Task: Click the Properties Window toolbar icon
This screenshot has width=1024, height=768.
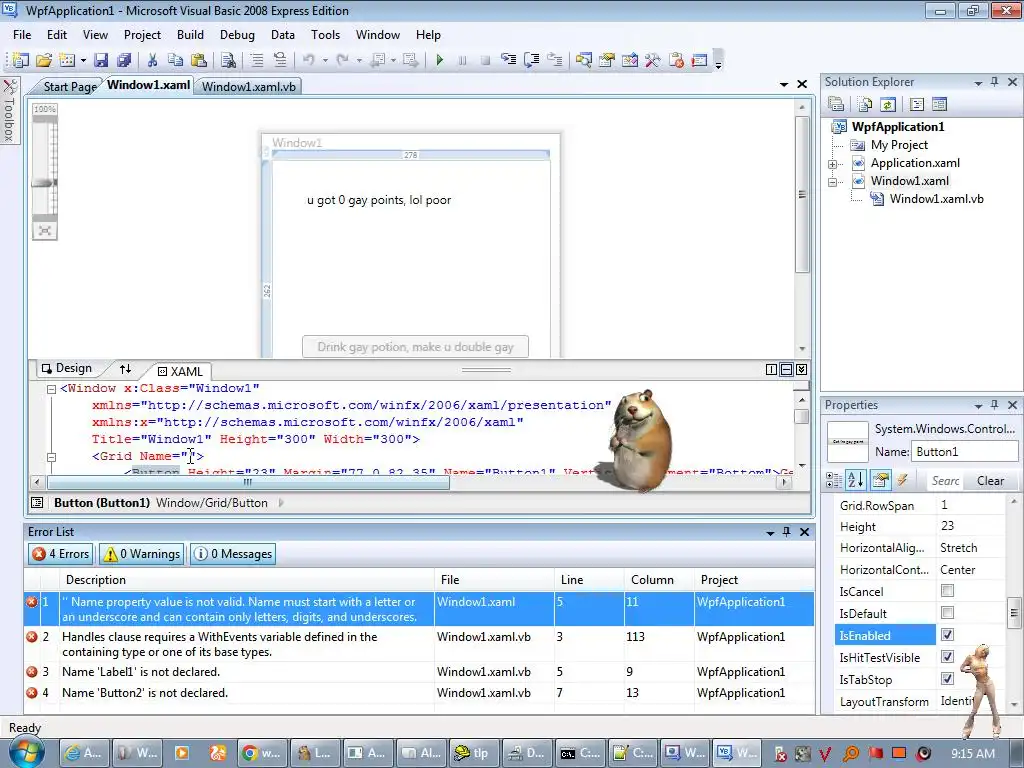Action: 607,60
